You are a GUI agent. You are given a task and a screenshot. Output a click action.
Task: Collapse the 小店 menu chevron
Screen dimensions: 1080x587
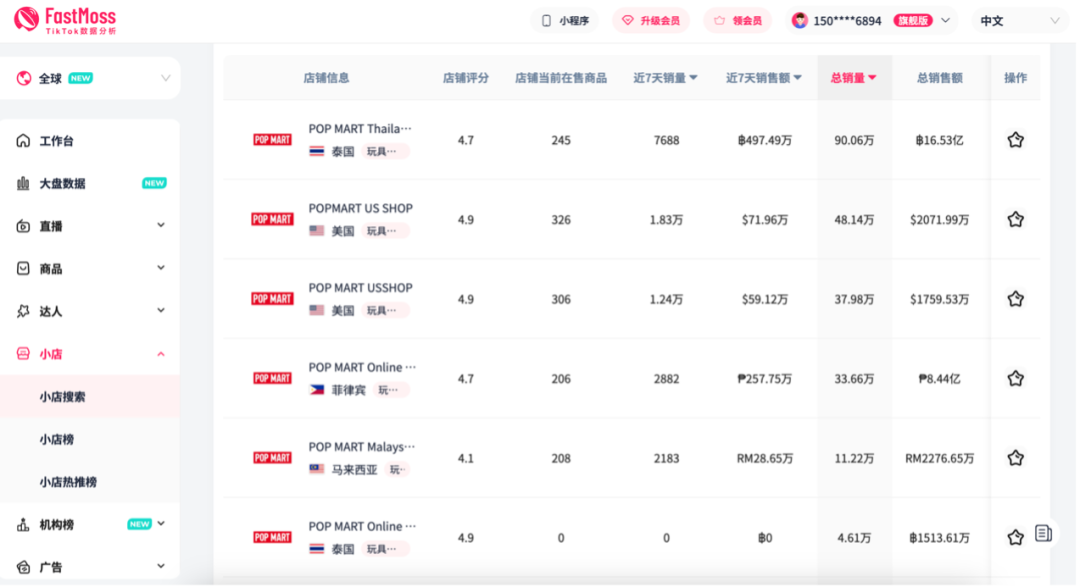(160, 354)
